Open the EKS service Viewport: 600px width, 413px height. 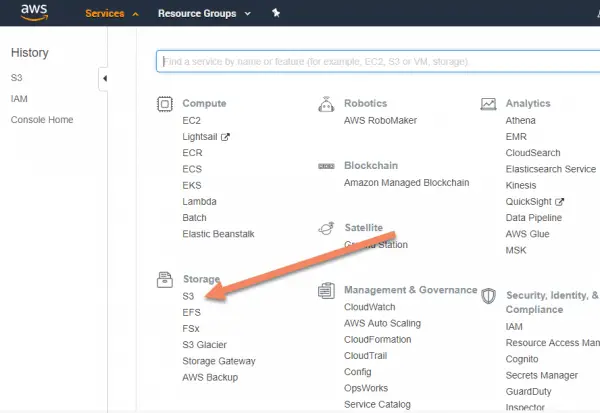pyautogui.click(x=192, y=185)
